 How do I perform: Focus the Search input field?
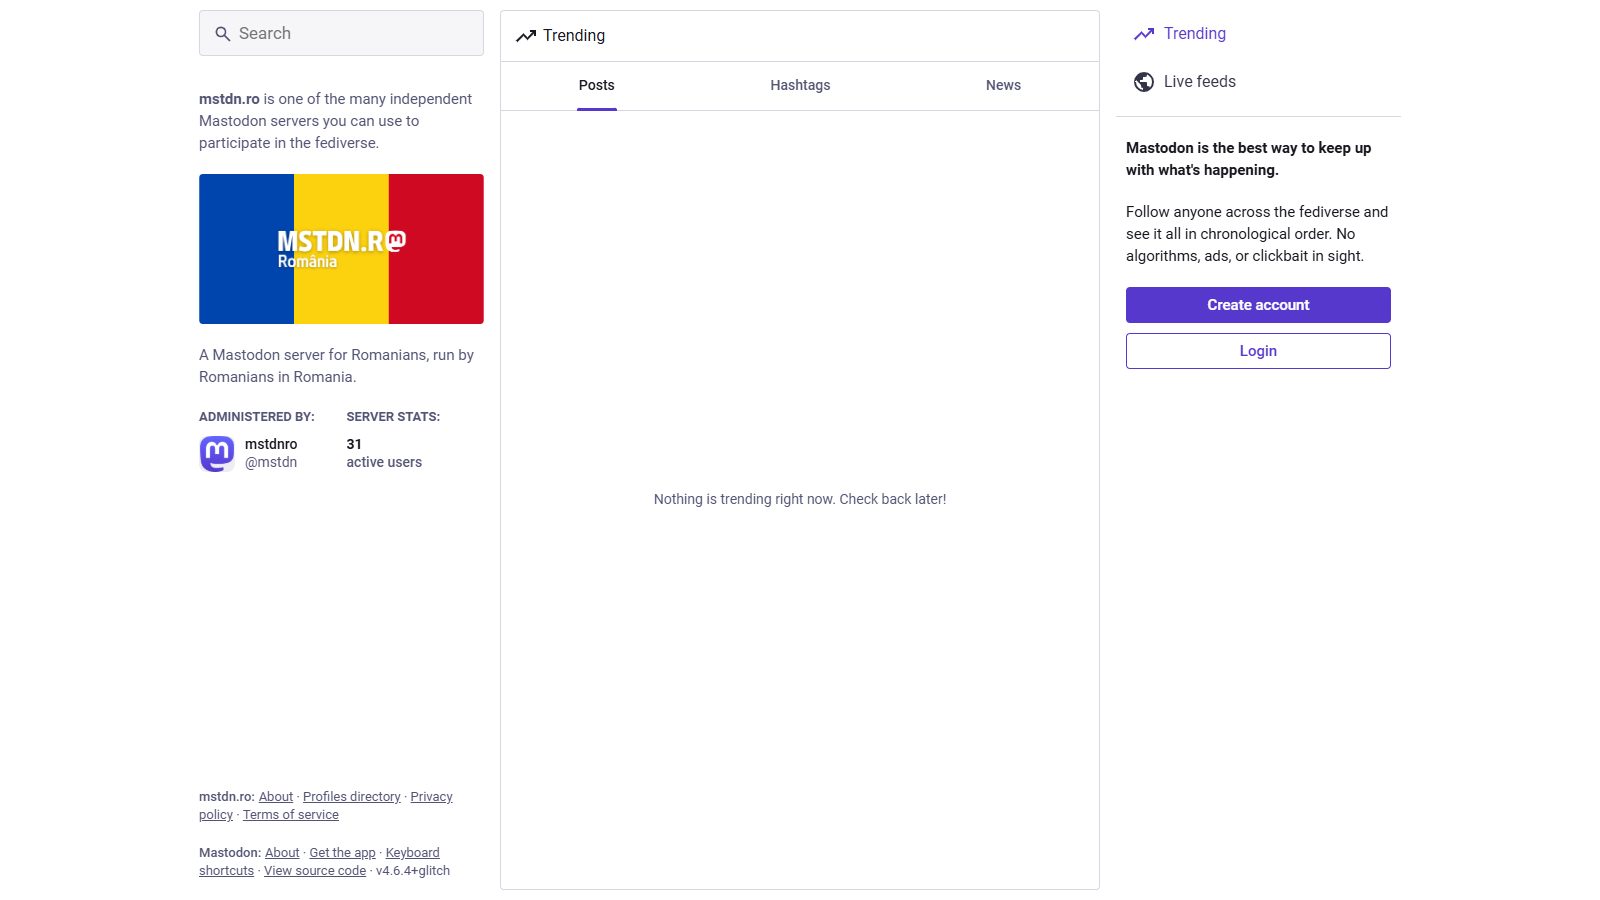[341, 33]
